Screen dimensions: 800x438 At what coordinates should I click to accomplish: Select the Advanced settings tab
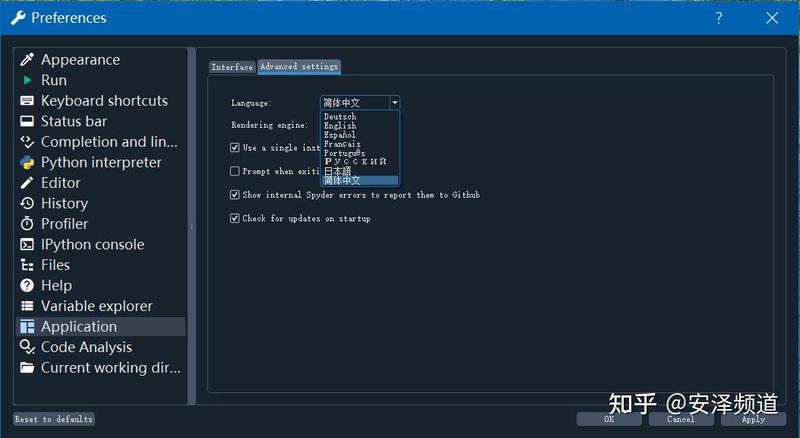299,66
